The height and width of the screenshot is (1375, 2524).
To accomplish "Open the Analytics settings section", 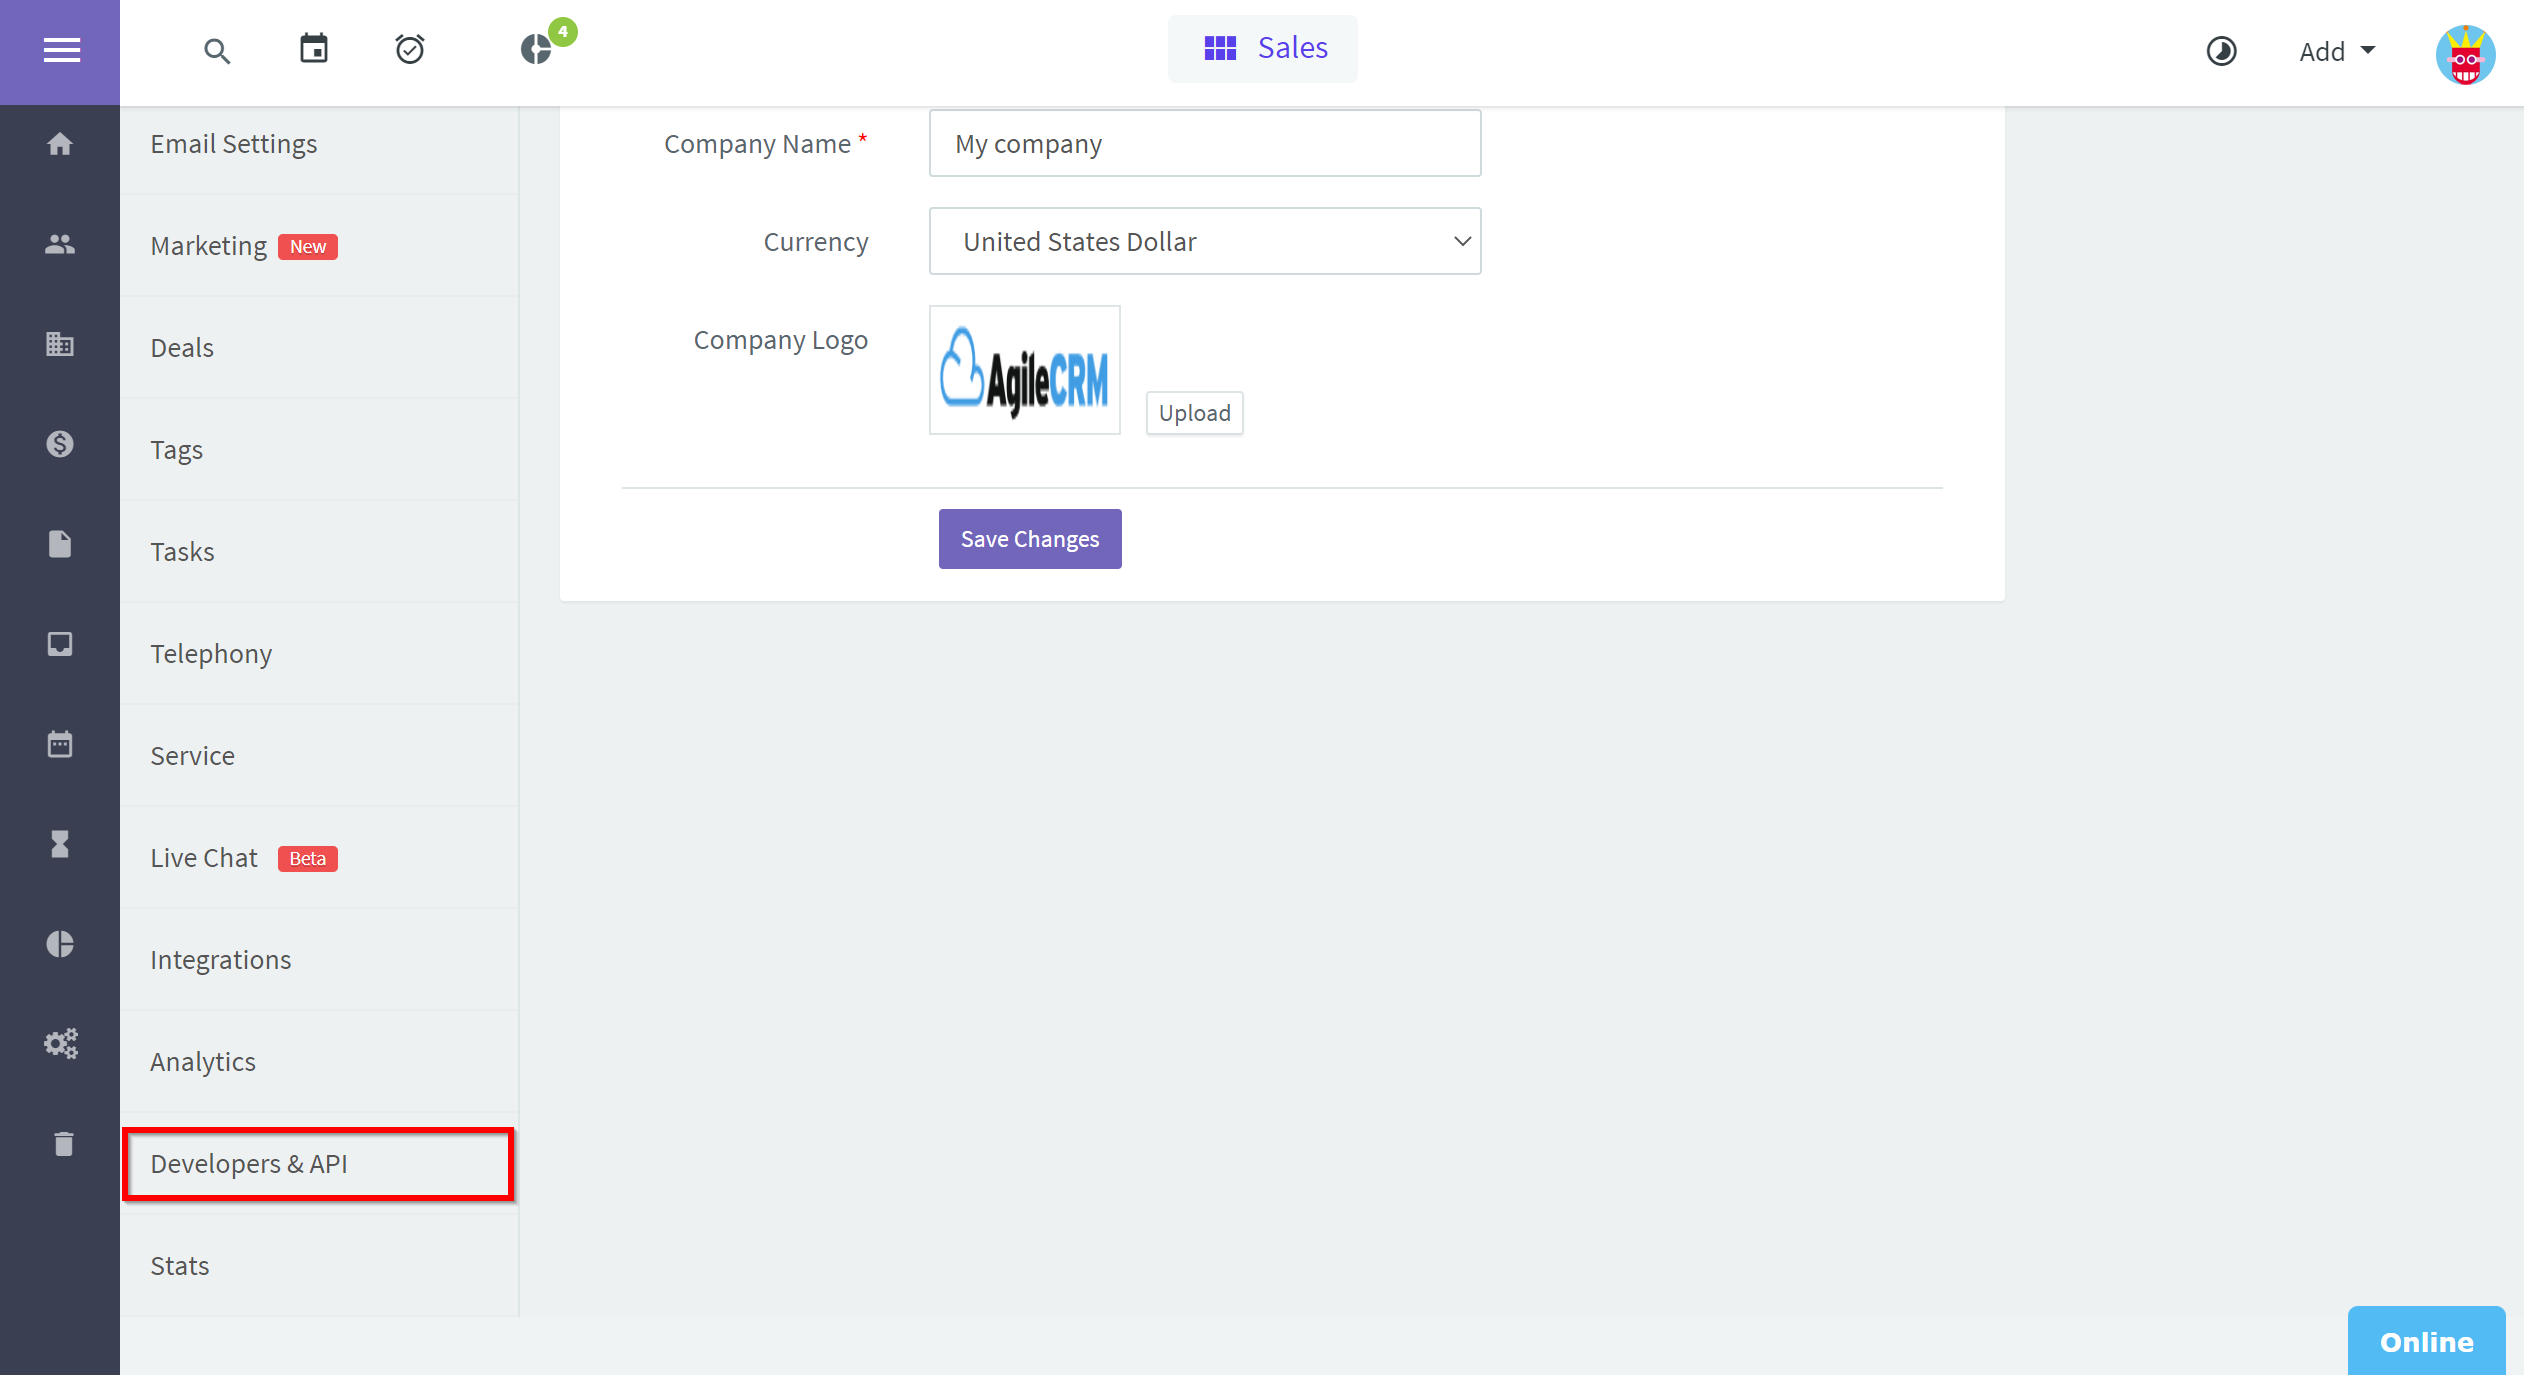I will click(203, 1060).
